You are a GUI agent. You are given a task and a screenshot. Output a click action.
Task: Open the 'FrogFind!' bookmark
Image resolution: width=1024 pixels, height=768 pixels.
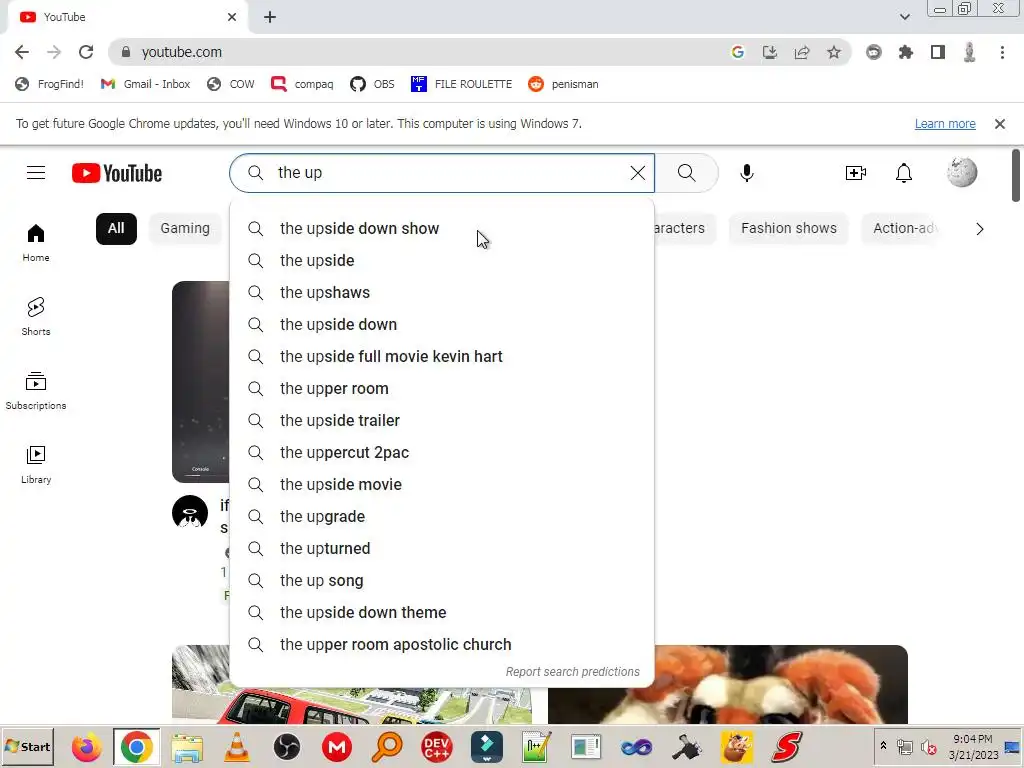coord(50,84)
